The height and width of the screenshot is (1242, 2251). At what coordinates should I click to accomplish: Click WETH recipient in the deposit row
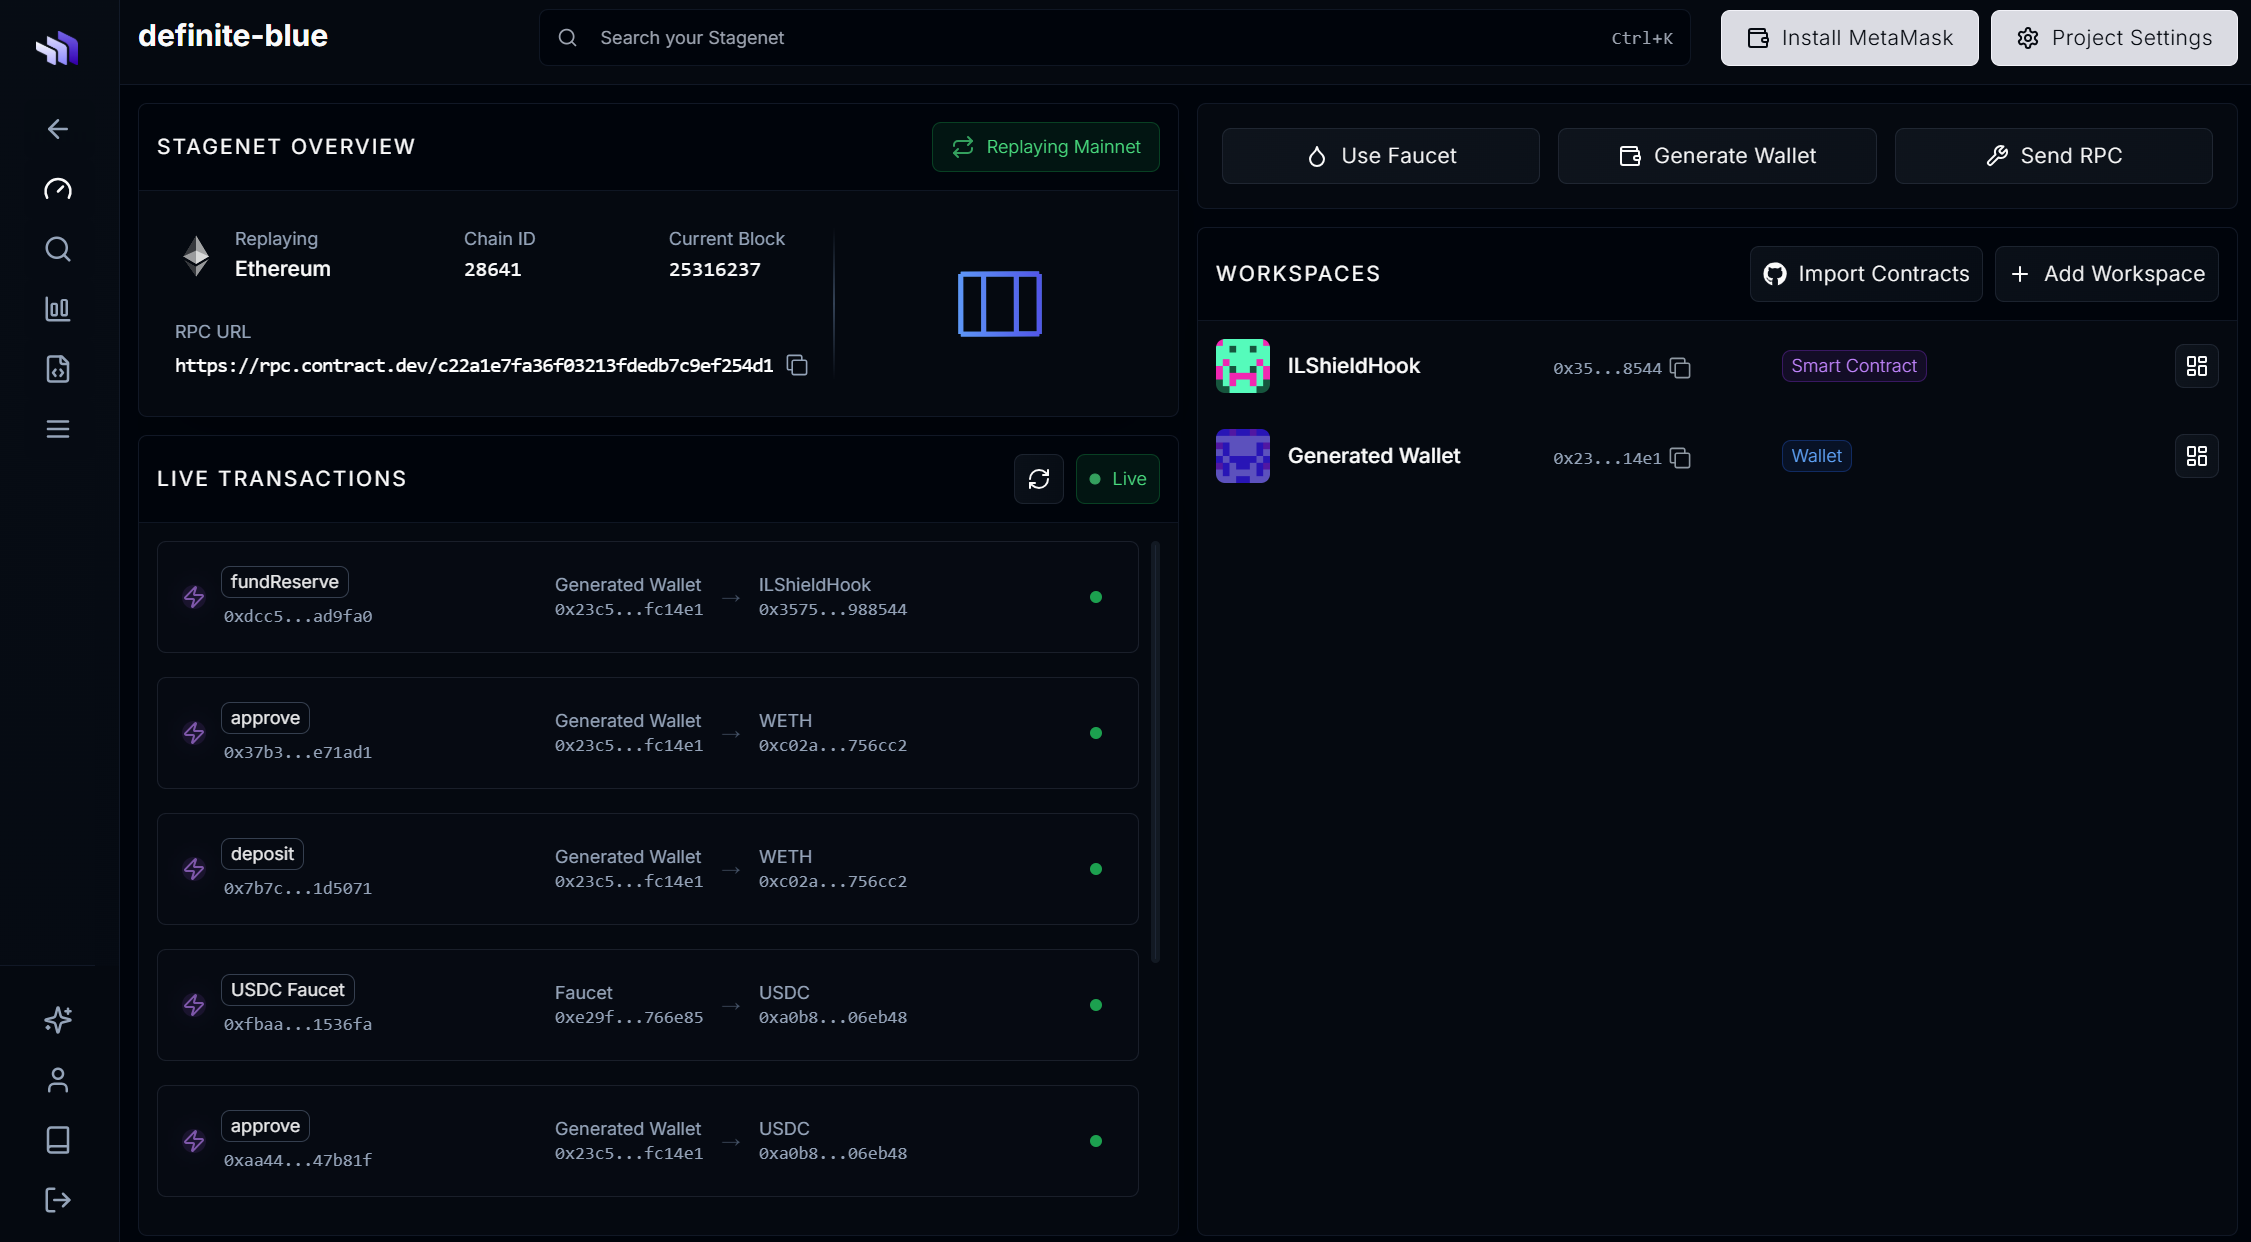coord(832,869)
